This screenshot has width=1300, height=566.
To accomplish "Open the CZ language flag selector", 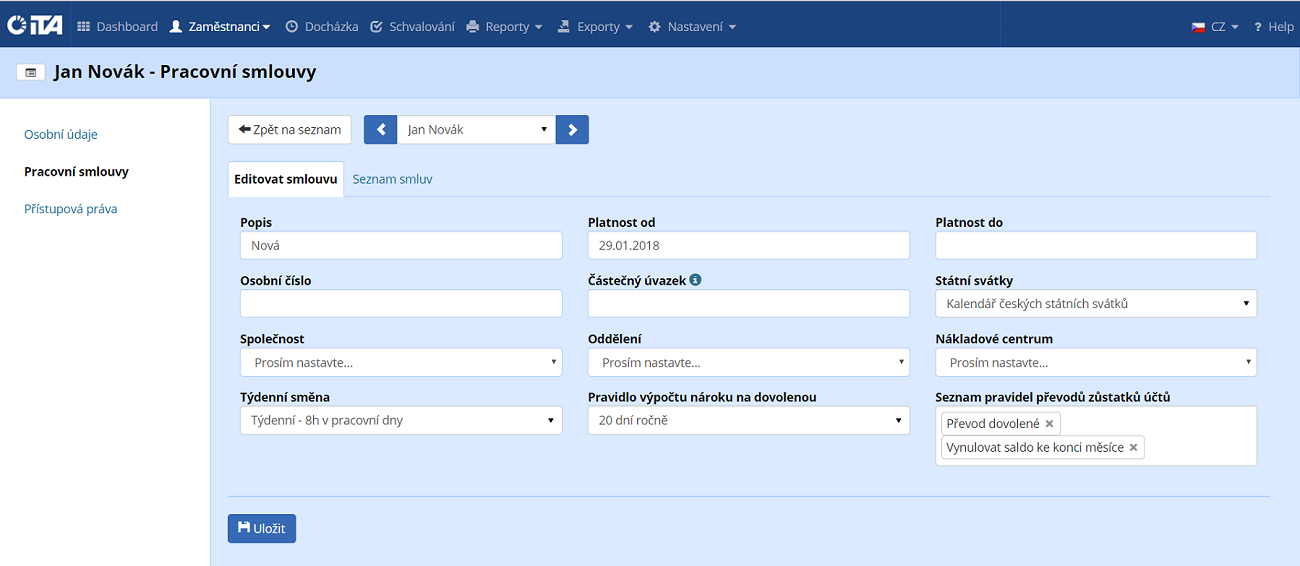I will pyautogui.click(x=1214, y=27).
